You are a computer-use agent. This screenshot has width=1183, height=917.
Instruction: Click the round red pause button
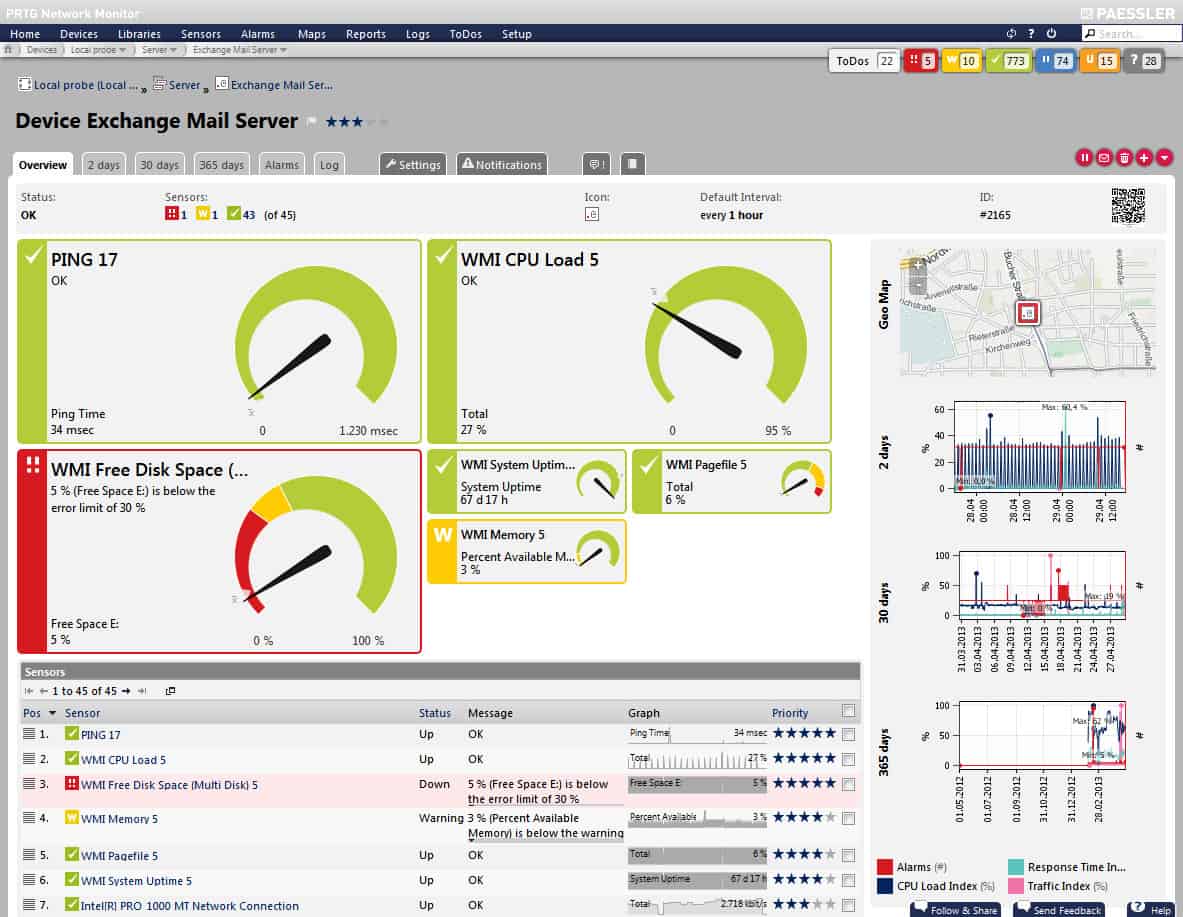tap(1084, 157)
